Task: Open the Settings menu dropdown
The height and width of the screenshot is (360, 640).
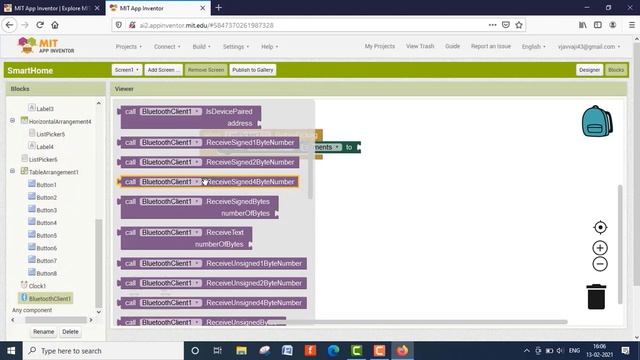Action: [x=236, y=47]
